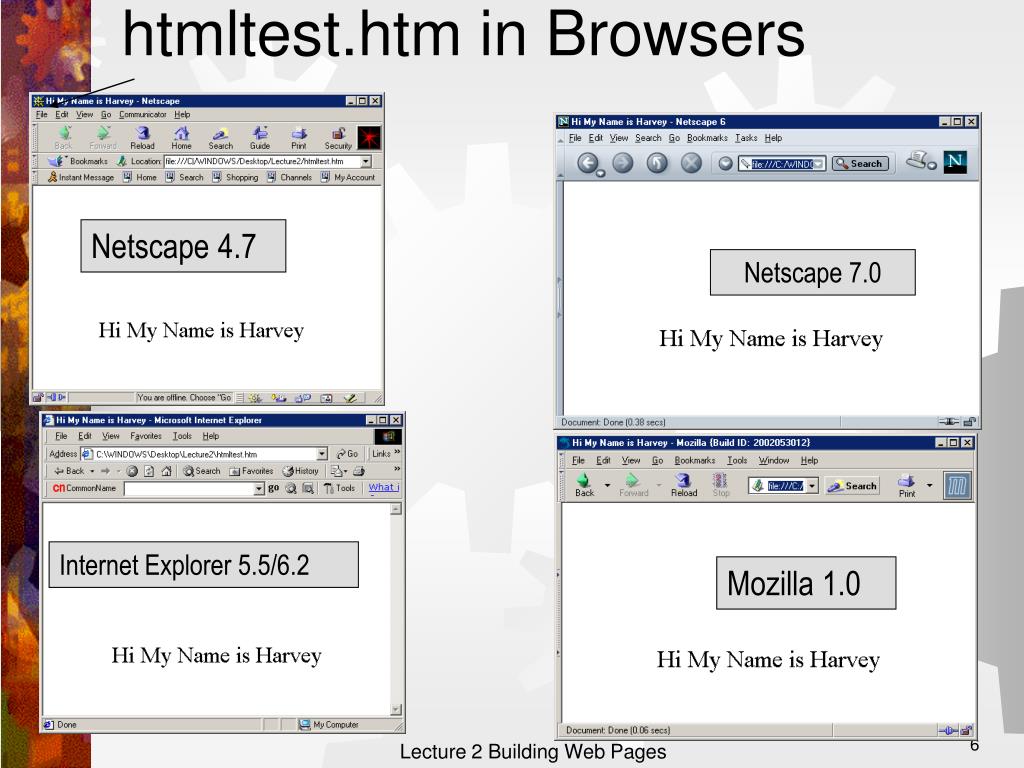
Task: Click Print button in Mozilla 1.0 toolbar
Action: [x=907, y=485]
